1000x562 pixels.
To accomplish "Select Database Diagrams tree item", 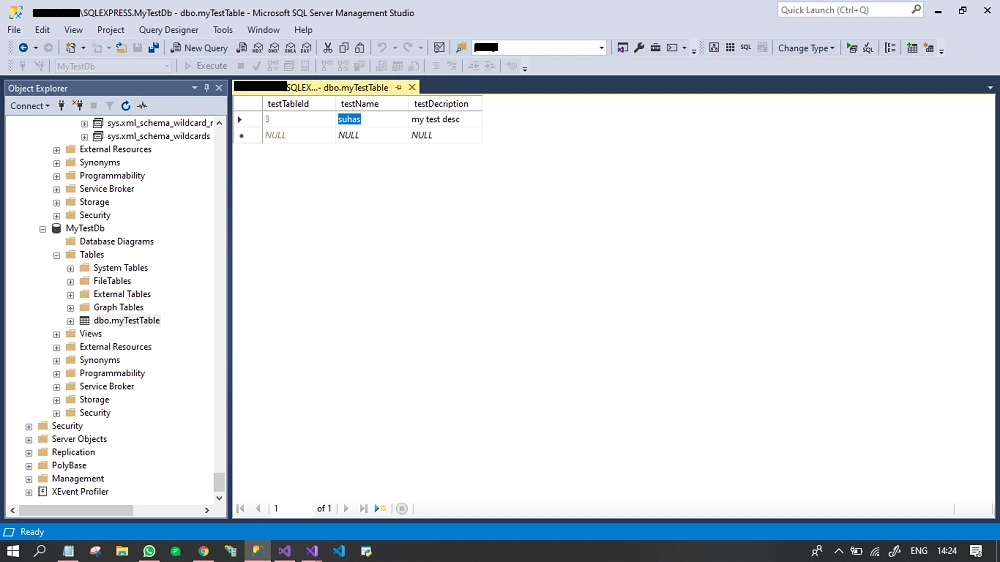I will tap(116, 242).
